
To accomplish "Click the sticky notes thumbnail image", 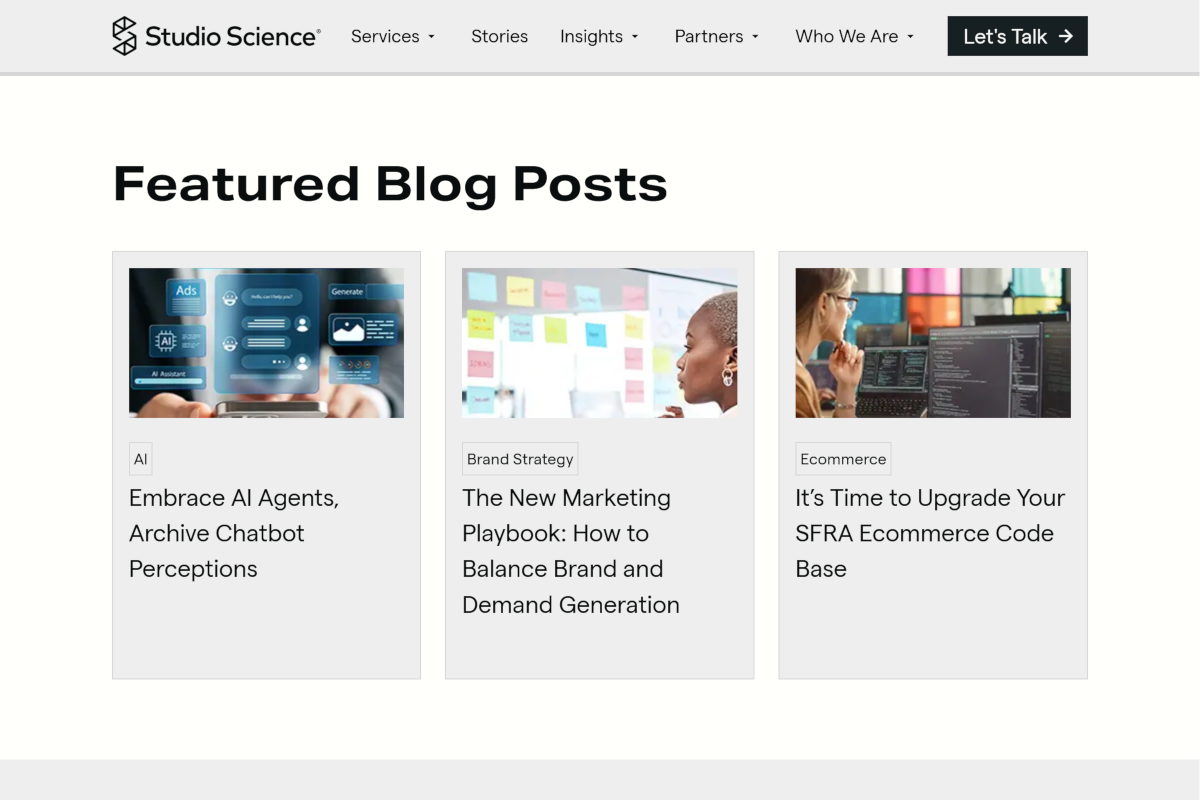I will pos(599,342).
